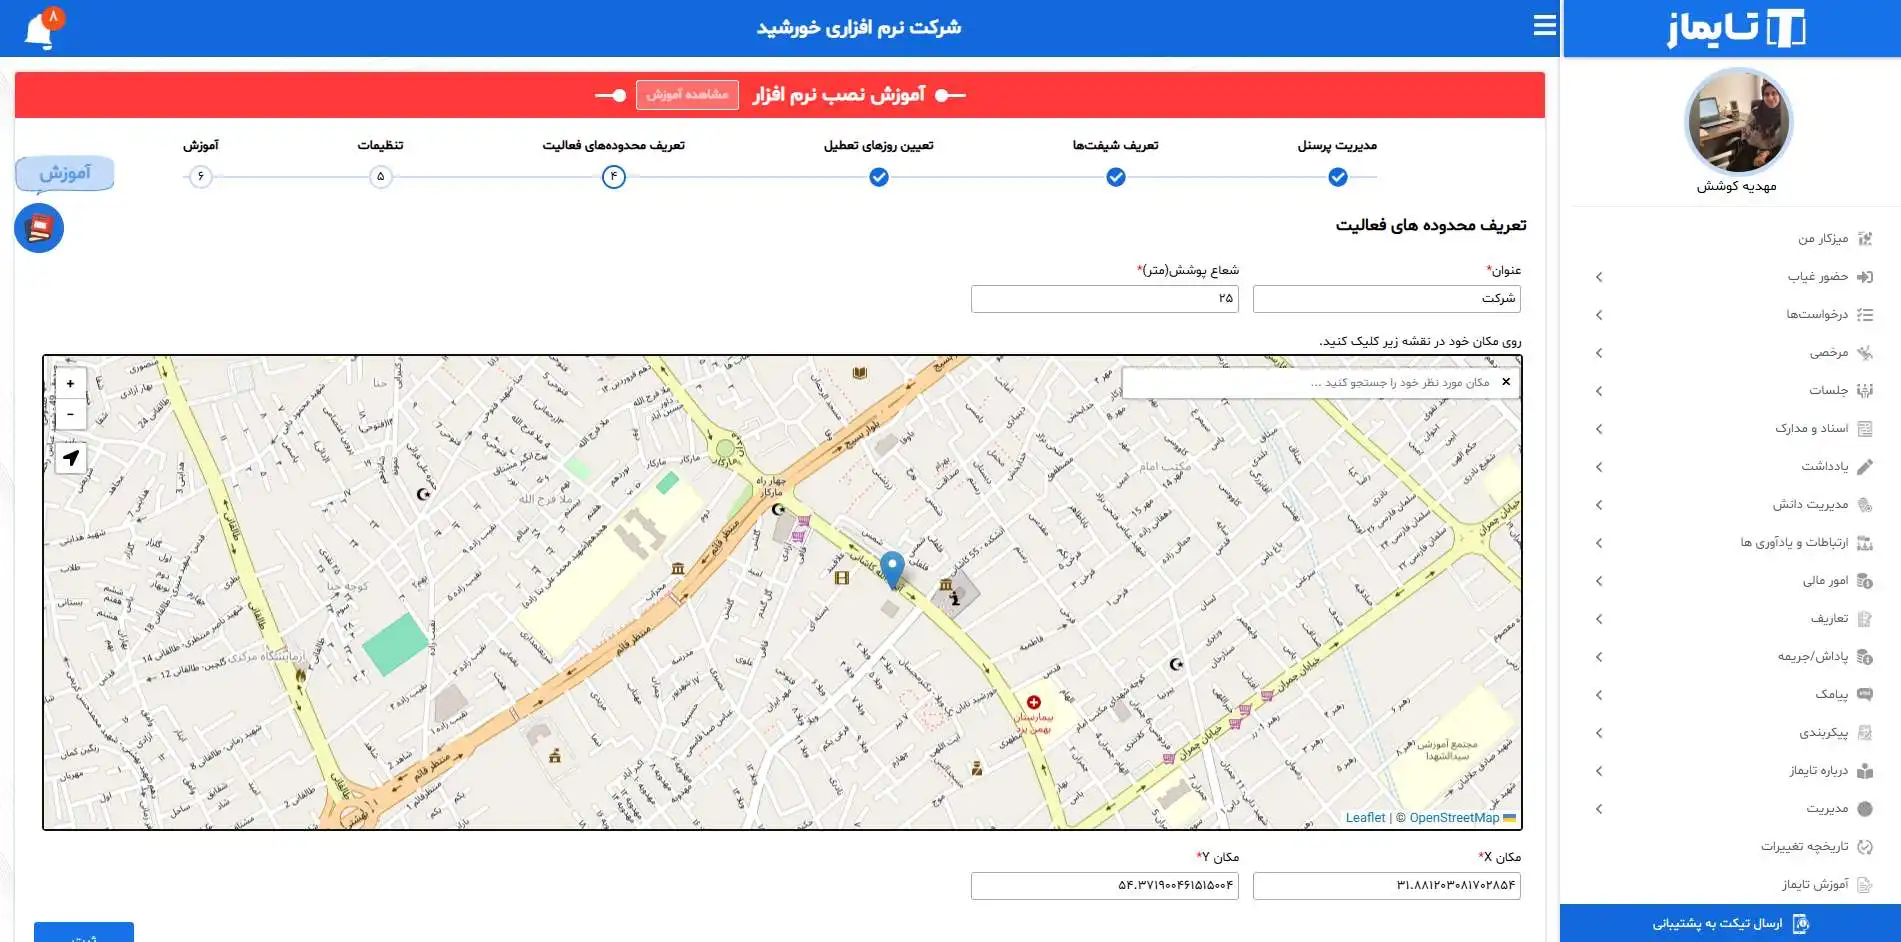Open تاریخچه تغییرات in sidebar
The height and width of the screenshot is (942, 1901).
(x=1804, y=847)
